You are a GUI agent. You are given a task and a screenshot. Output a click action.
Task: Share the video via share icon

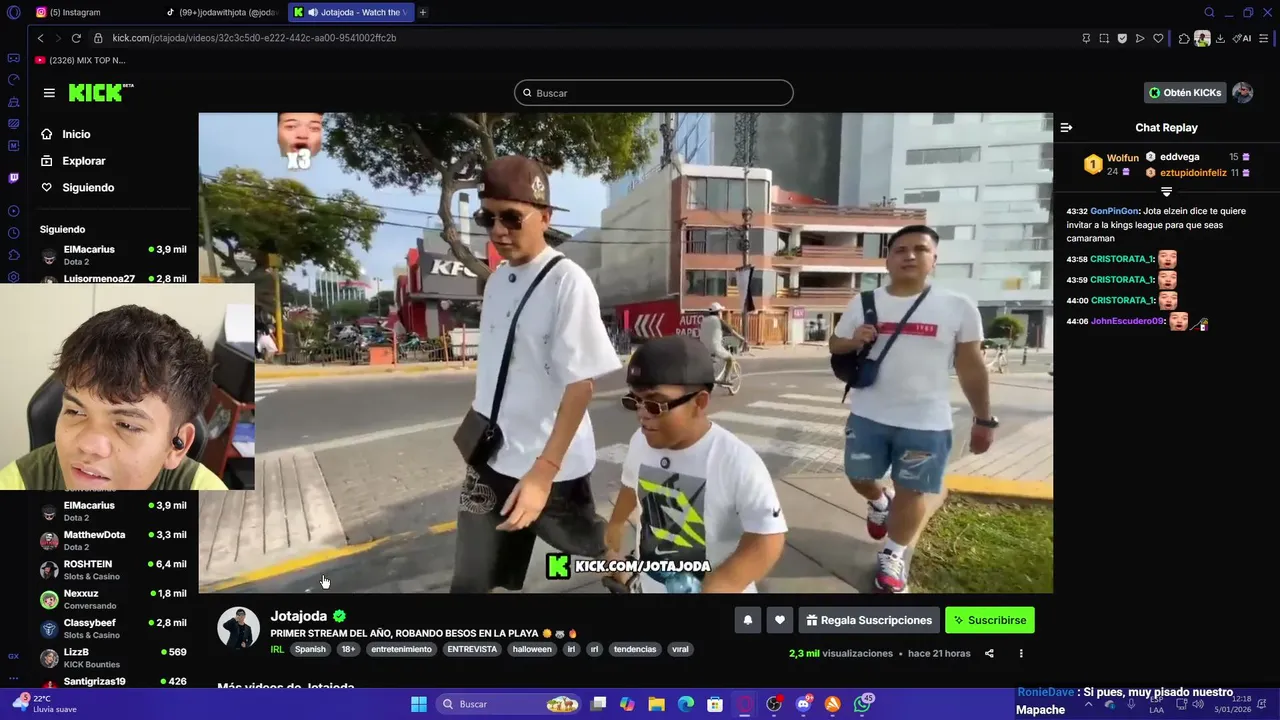pos(989,654)
